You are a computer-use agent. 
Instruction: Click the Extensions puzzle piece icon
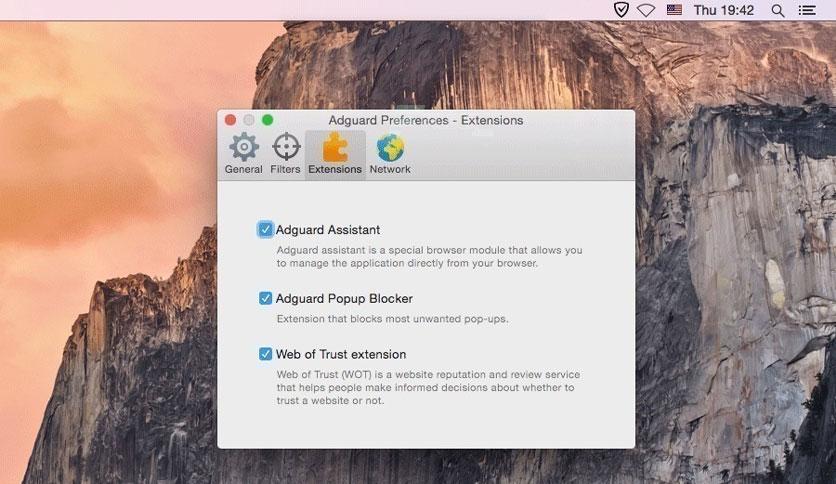[335, 147]
